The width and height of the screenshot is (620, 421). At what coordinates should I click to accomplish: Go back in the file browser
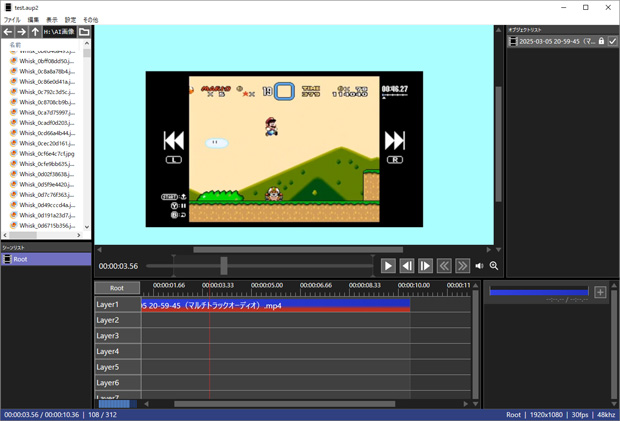8,32
